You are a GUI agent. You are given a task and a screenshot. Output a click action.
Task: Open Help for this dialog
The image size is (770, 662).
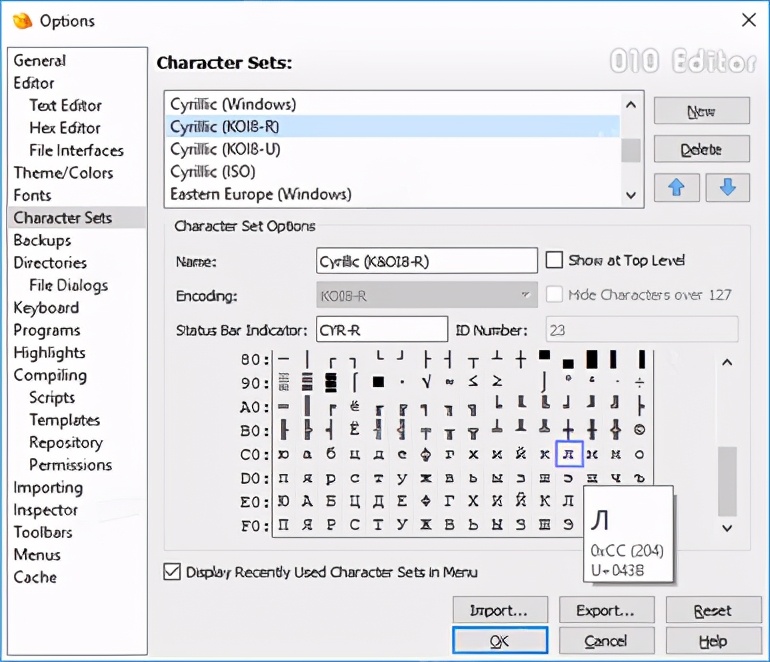pos(714,640)
